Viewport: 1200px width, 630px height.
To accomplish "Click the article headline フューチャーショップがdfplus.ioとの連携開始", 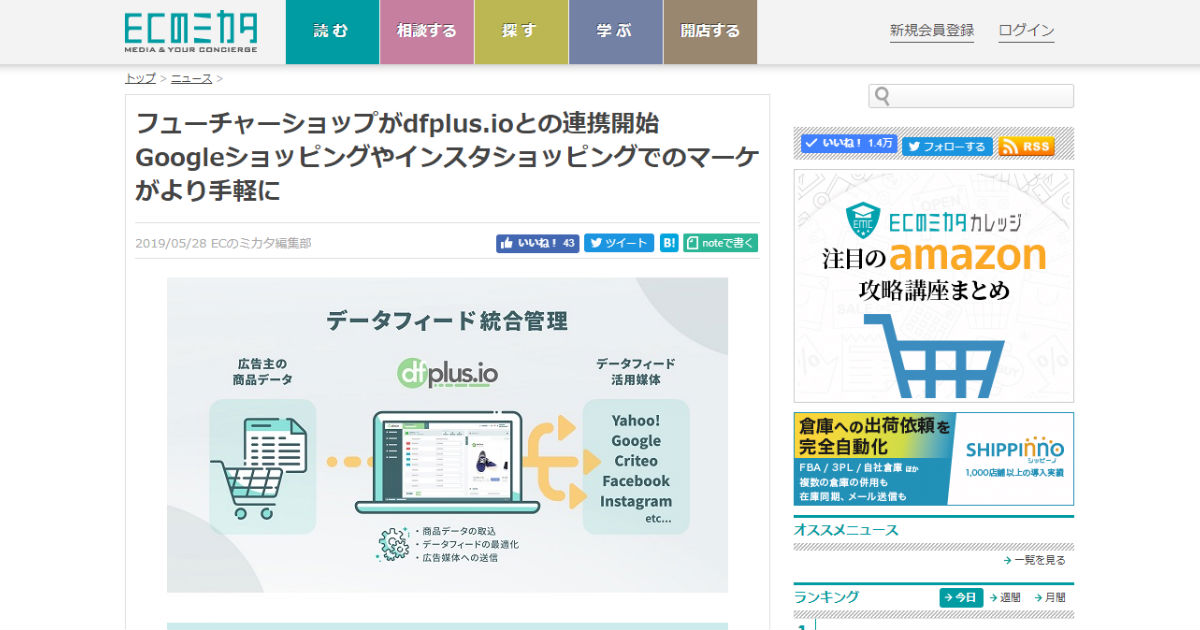I will (447, 157).
